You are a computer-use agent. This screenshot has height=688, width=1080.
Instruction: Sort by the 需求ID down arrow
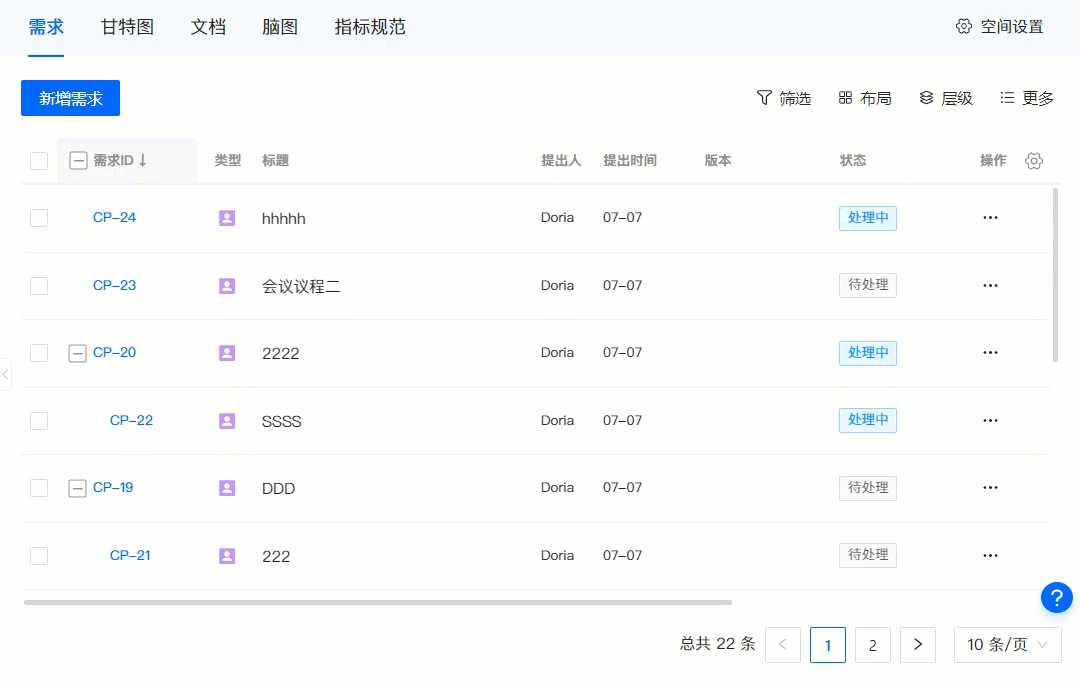(143, 160)
